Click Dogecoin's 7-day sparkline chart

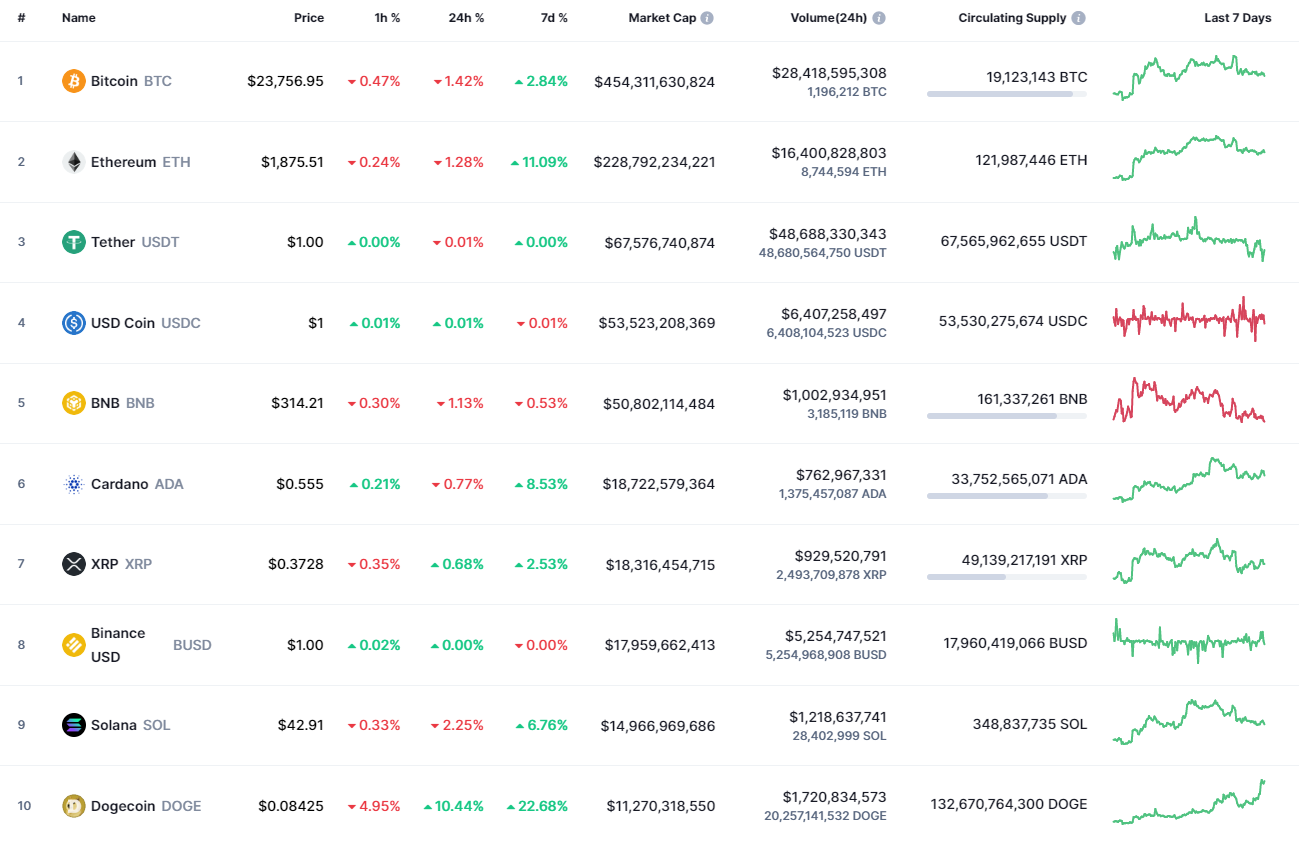(x=1189, y=802)
